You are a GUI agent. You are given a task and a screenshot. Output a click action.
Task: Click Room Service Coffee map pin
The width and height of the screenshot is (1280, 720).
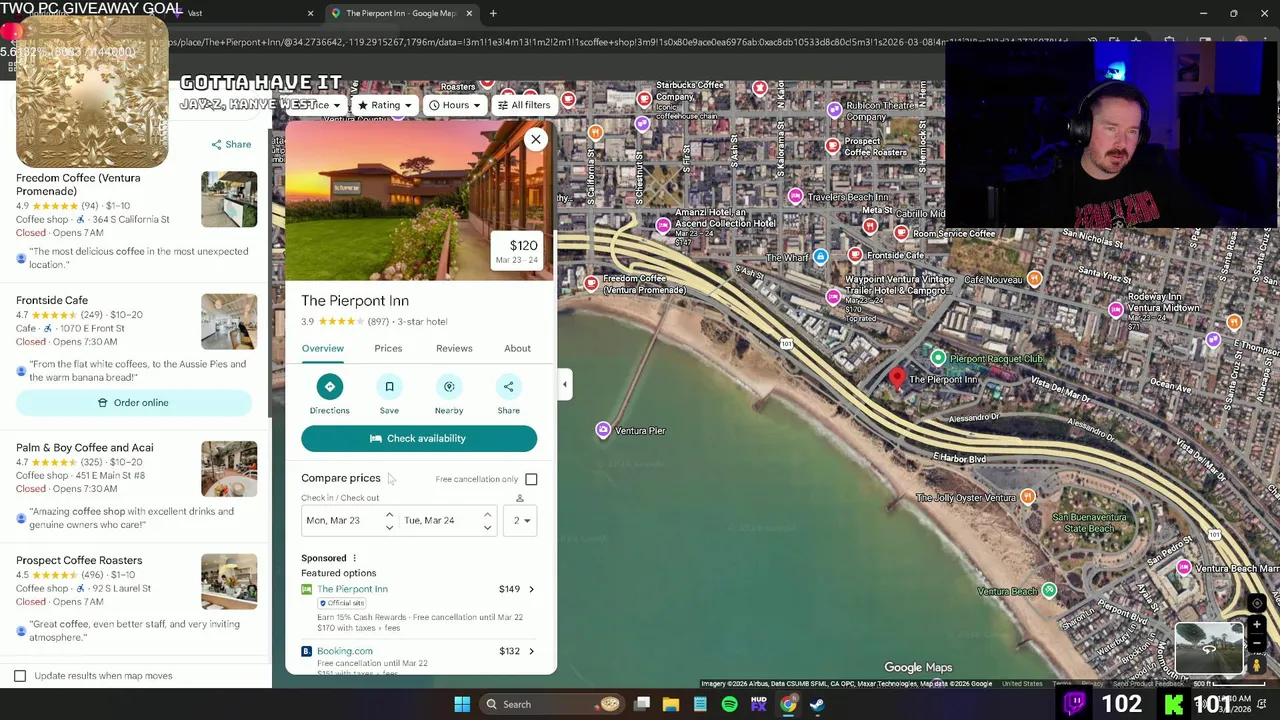[x=901, y=233]
